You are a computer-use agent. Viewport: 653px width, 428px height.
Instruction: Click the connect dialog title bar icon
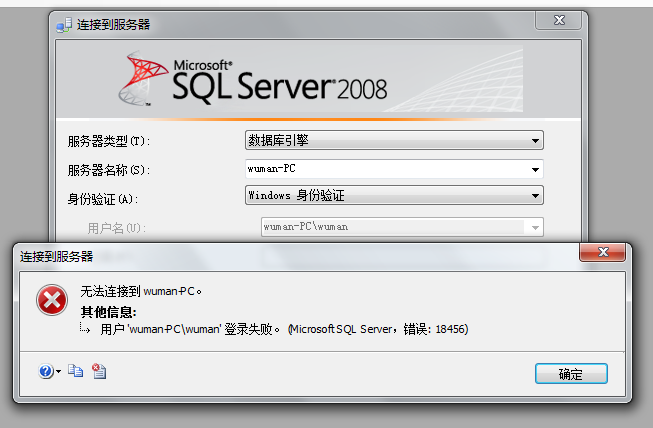click(63, 23)
